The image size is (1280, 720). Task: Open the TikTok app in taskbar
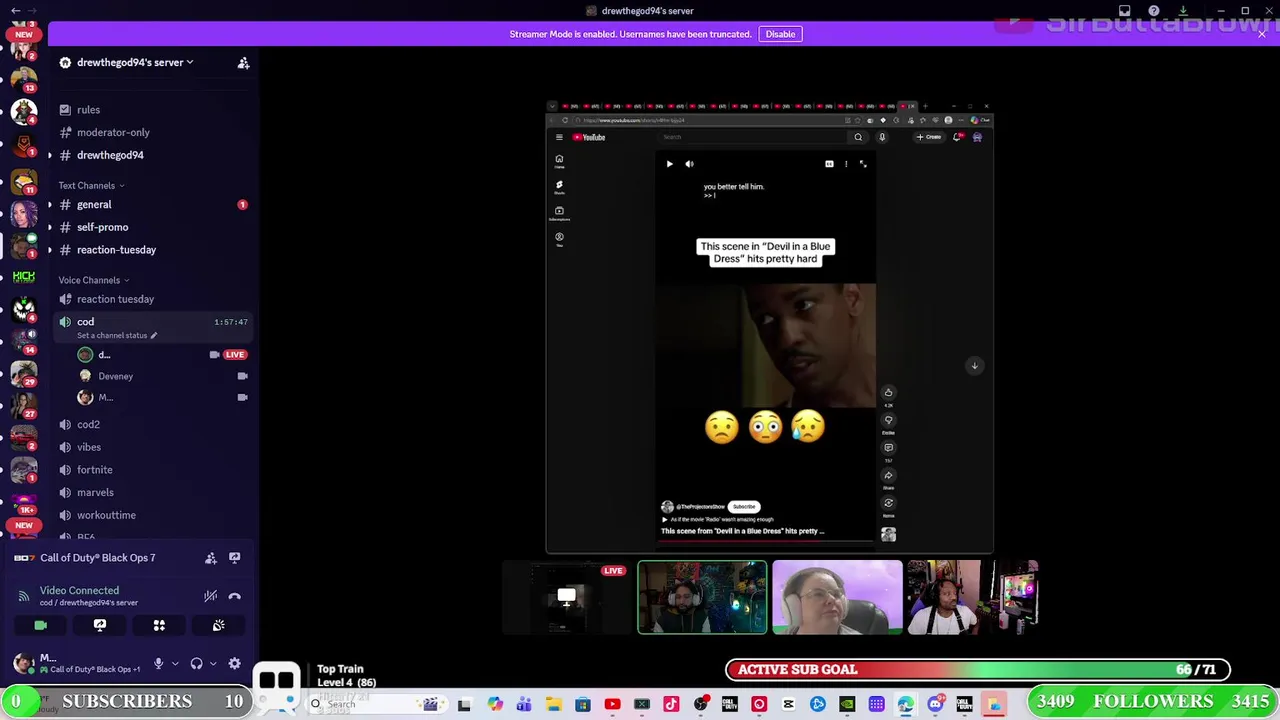671,705
